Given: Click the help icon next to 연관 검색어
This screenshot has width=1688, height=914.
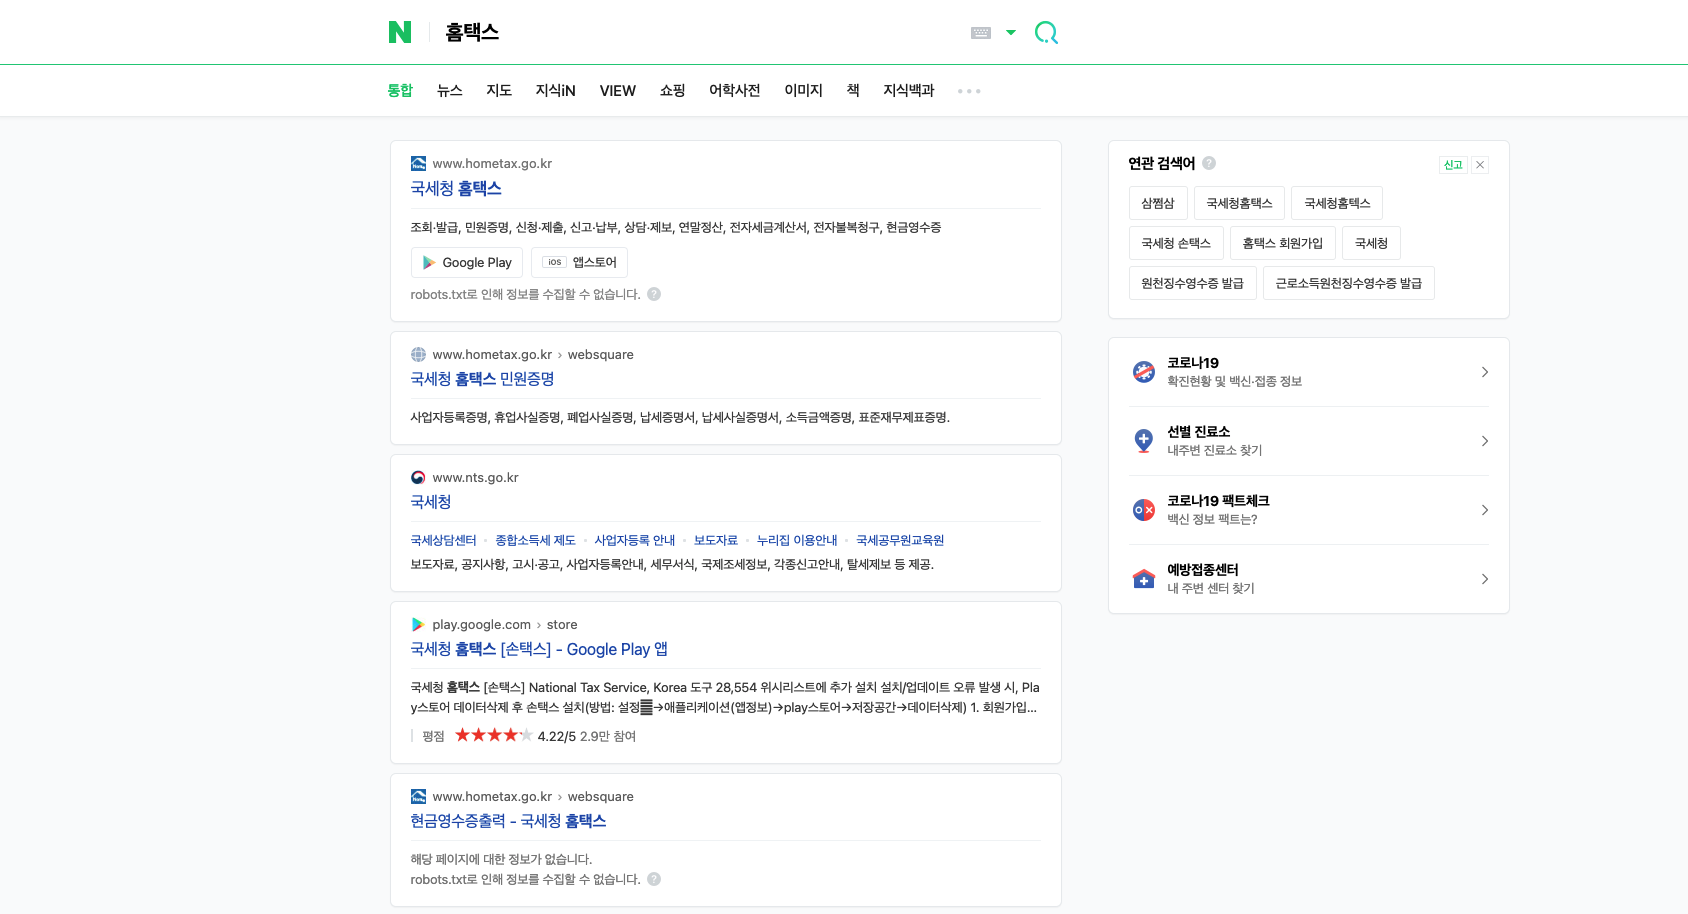Looking at the screenshot, I should tap(1209, 163).
